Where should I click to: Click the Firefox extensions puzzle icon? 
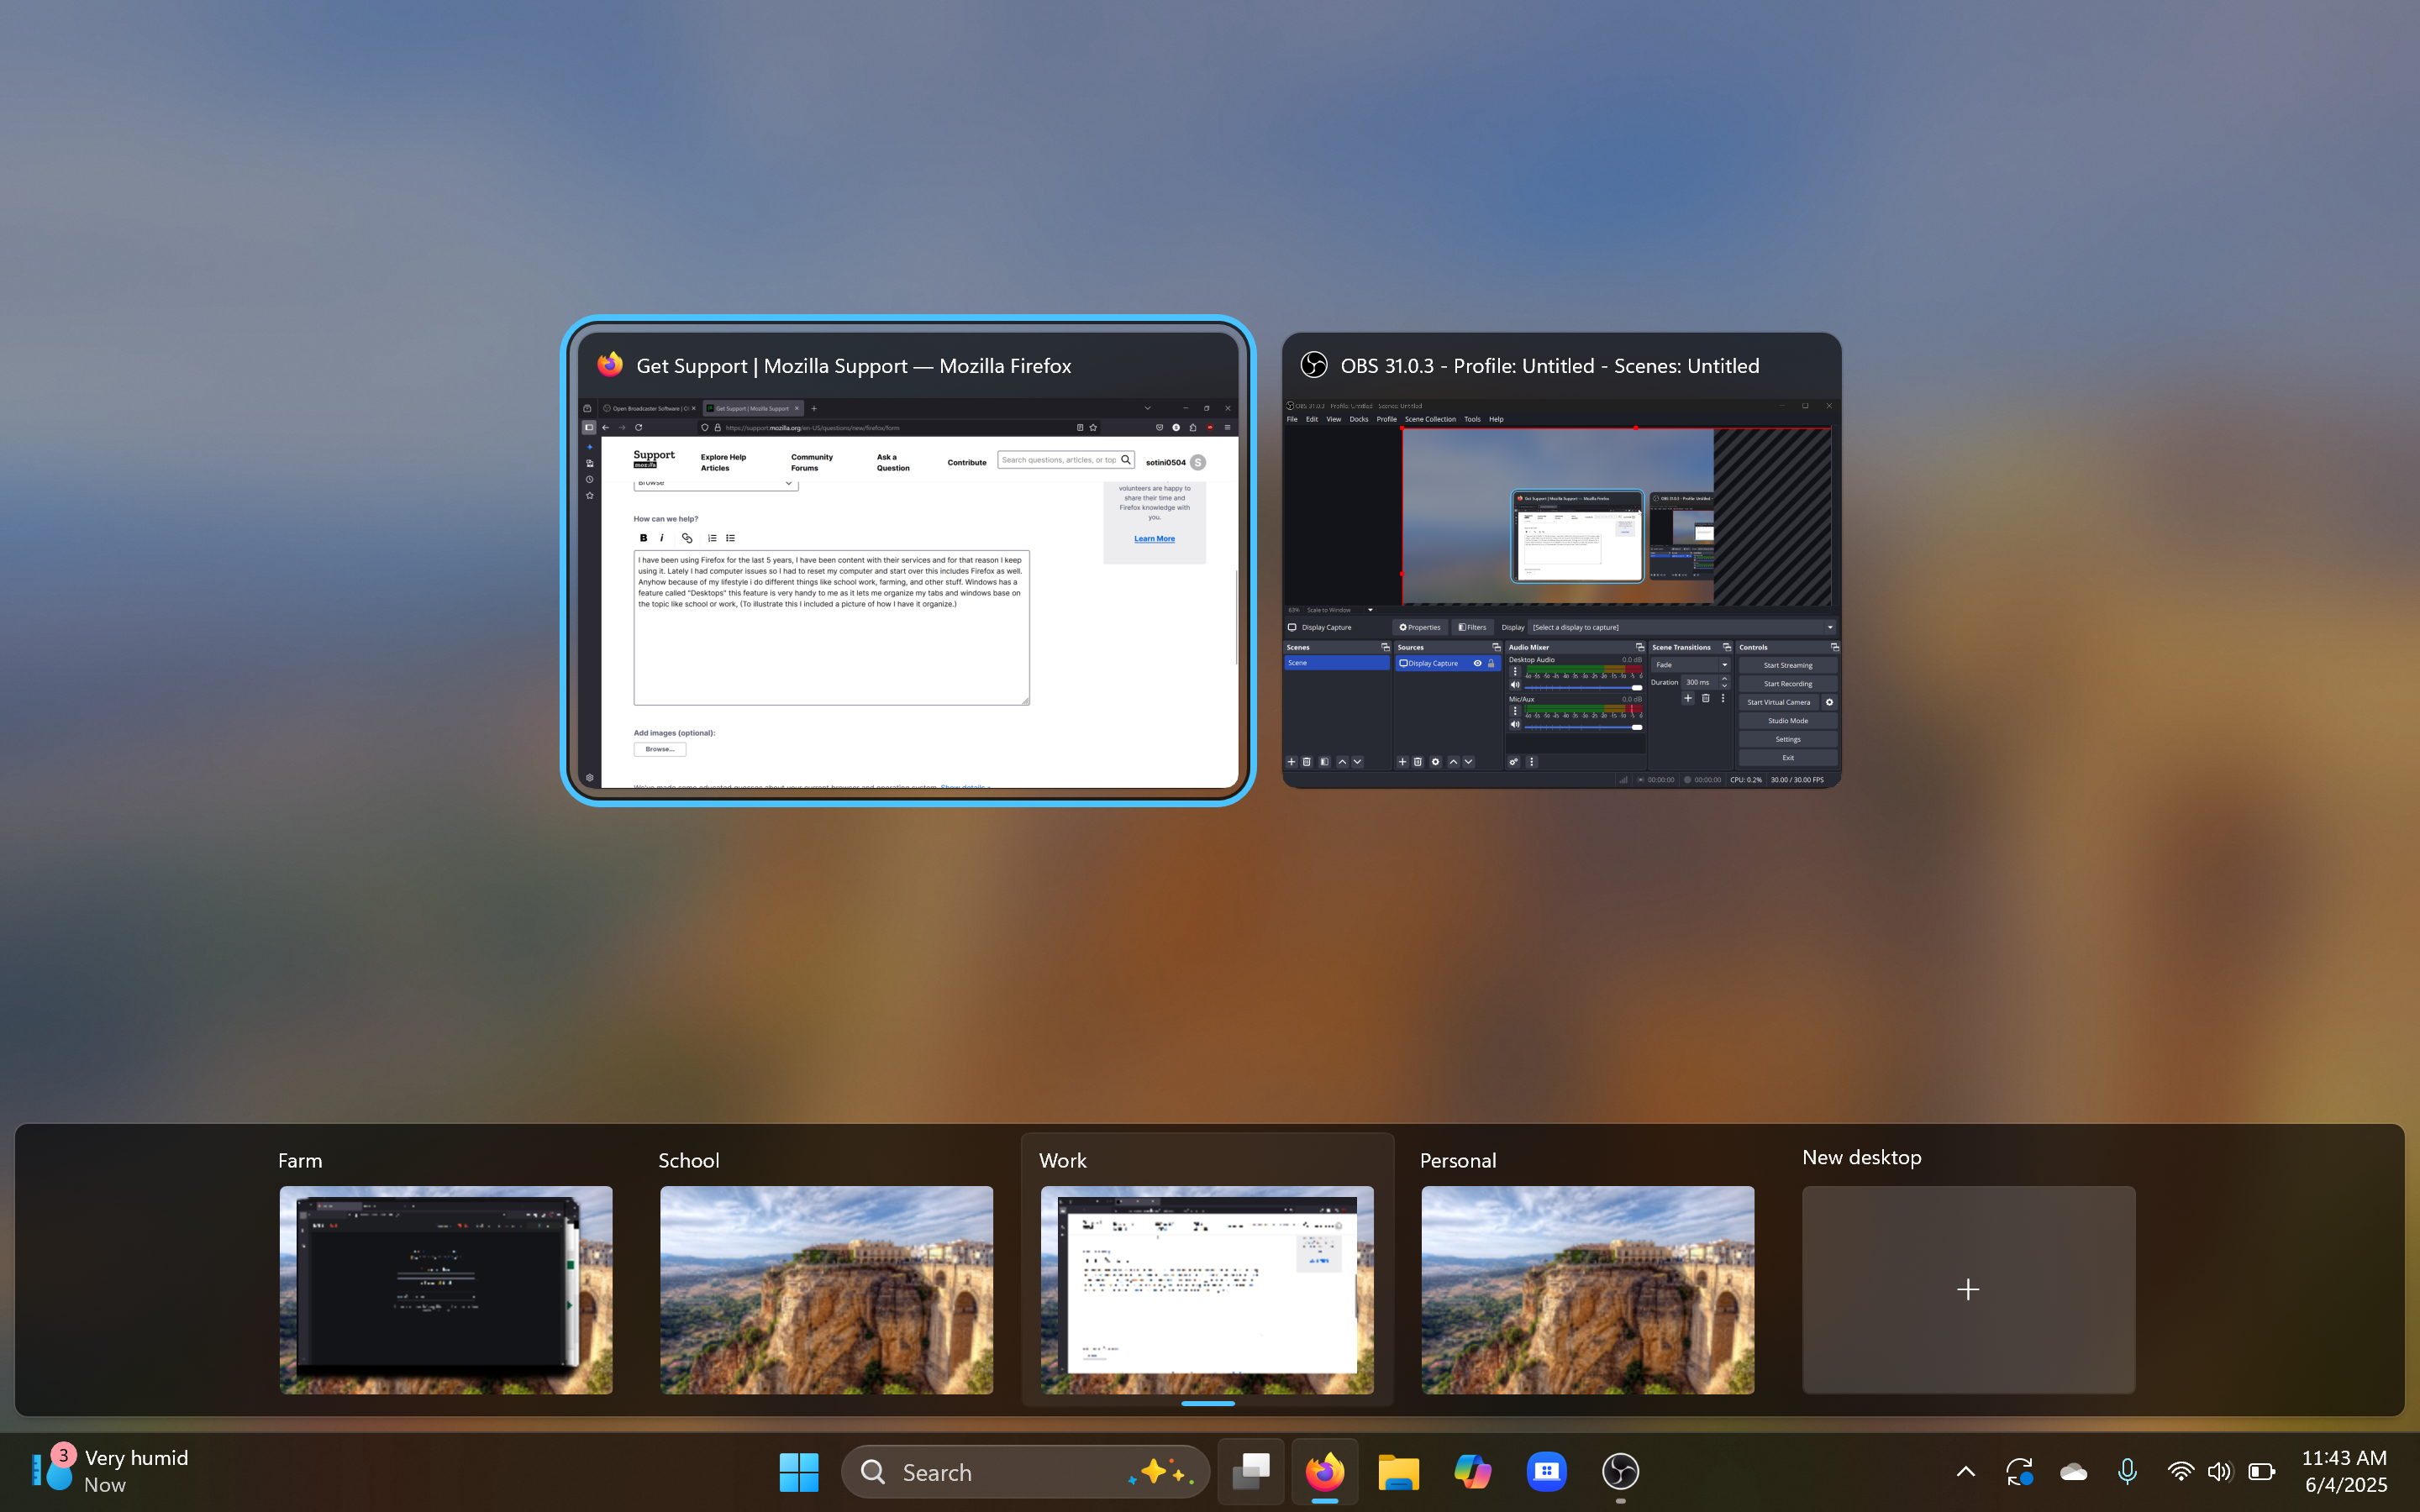click(x=1193, y=427)
